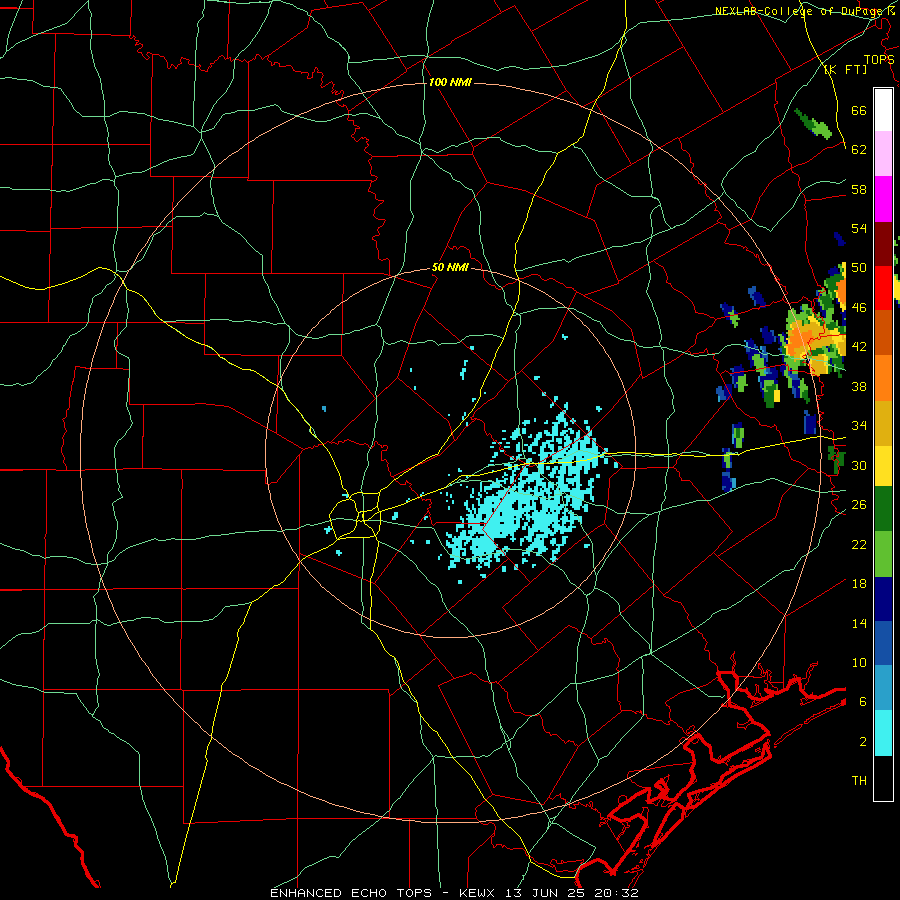Click the '38' legend value
Viewport: 900px width, 900px height.
point(859,386)
